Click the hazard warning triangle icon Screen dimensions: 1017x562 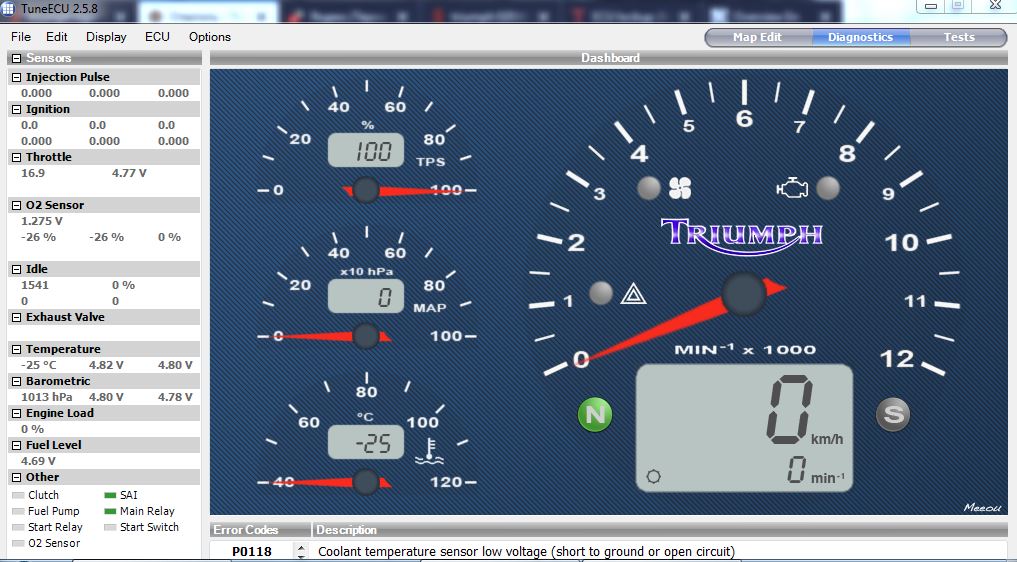click(631, 294)
